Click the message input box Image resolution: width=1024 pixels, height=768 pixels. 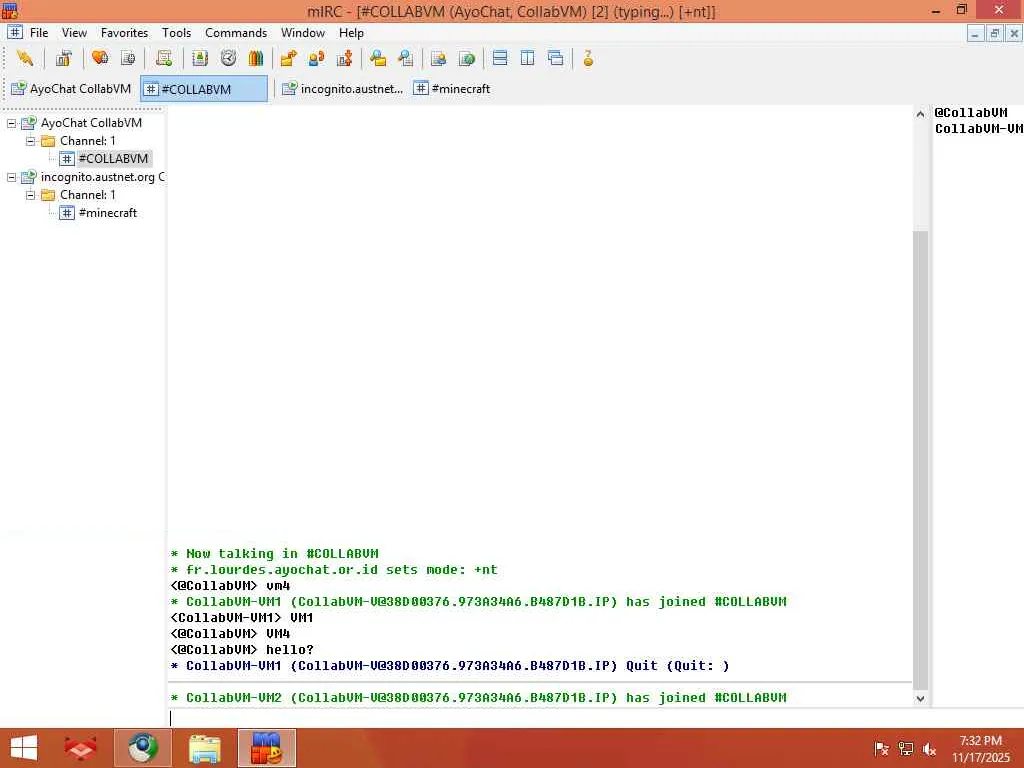pos(594,718)
